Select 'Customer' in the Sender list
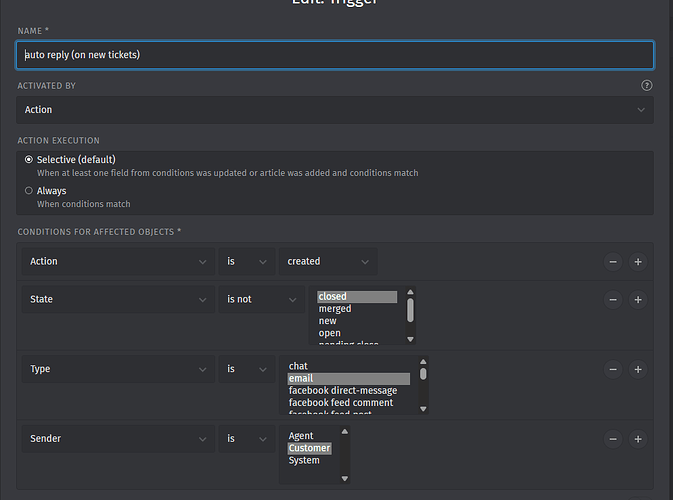673x500 pixels. tap(309, 448)
